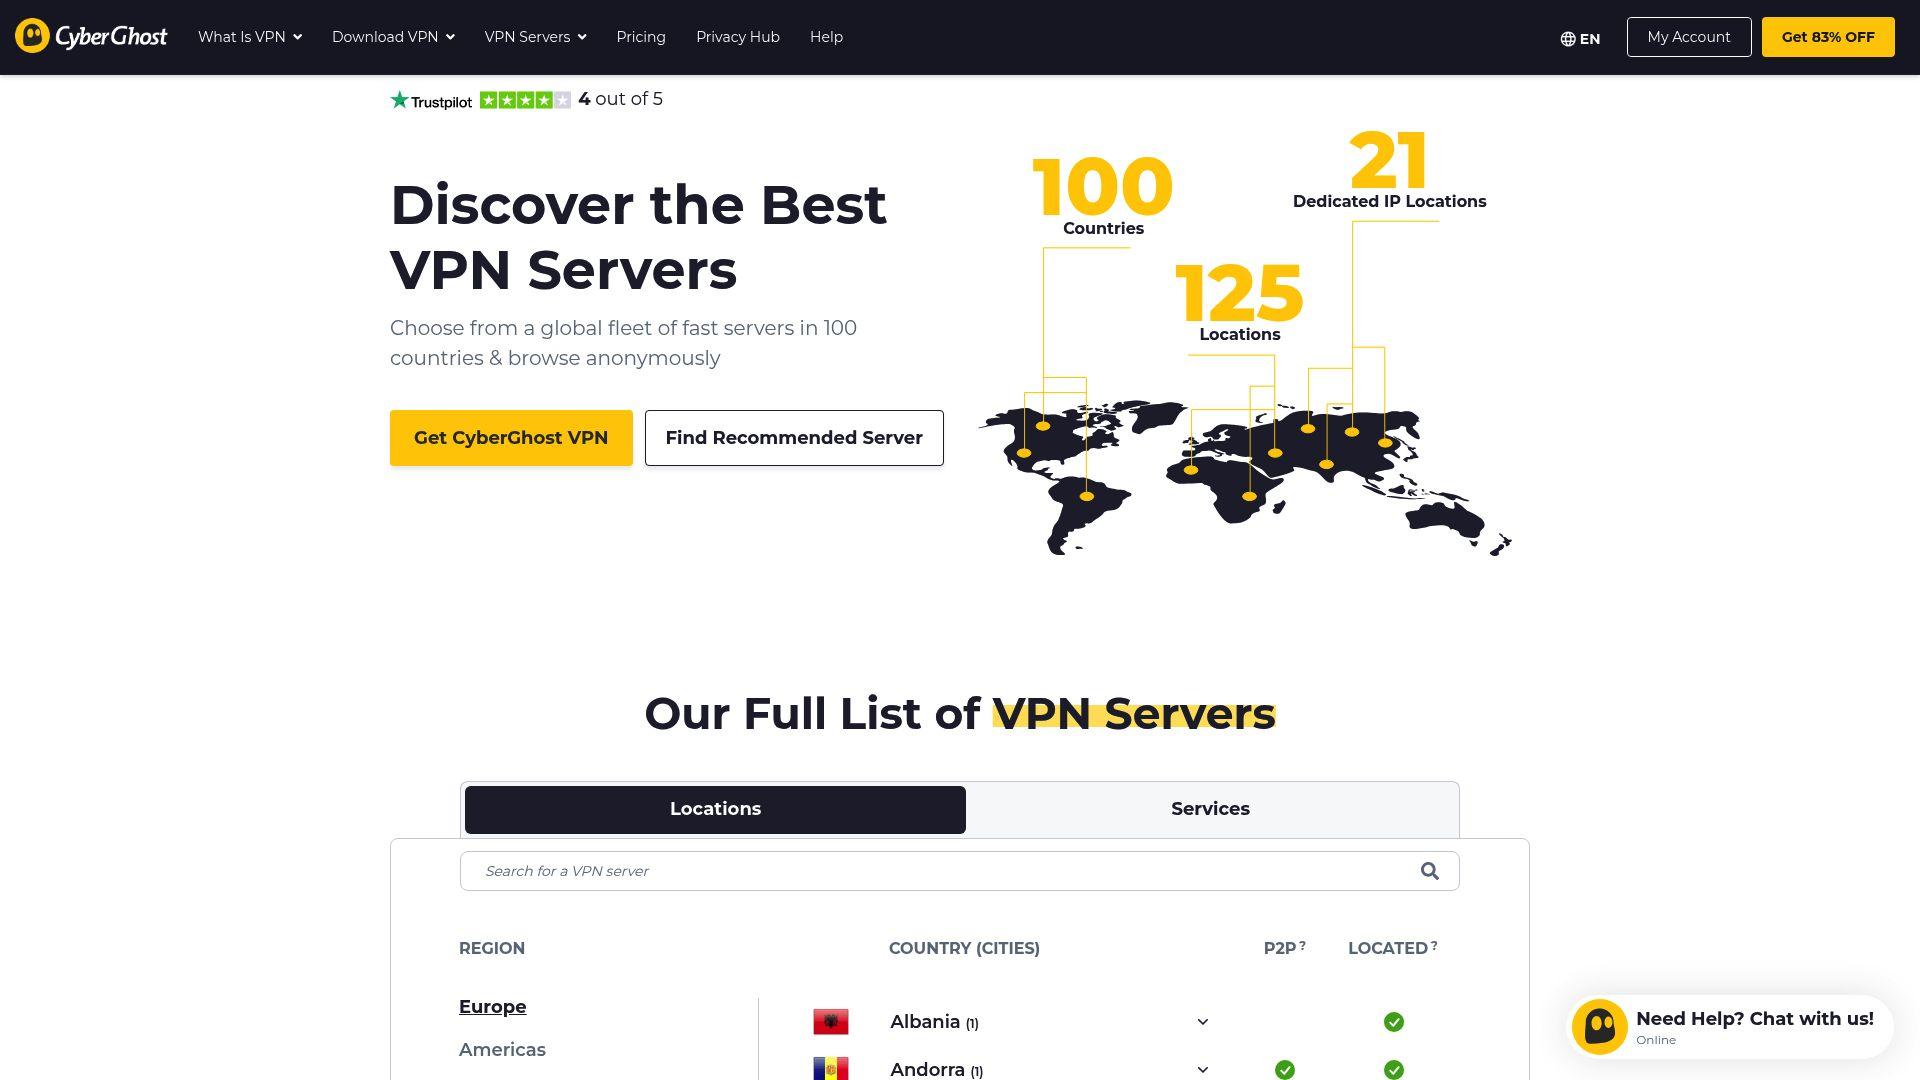Click the Trustpilot logo
Screen dimensions: 1920x1080
[431, 100]
